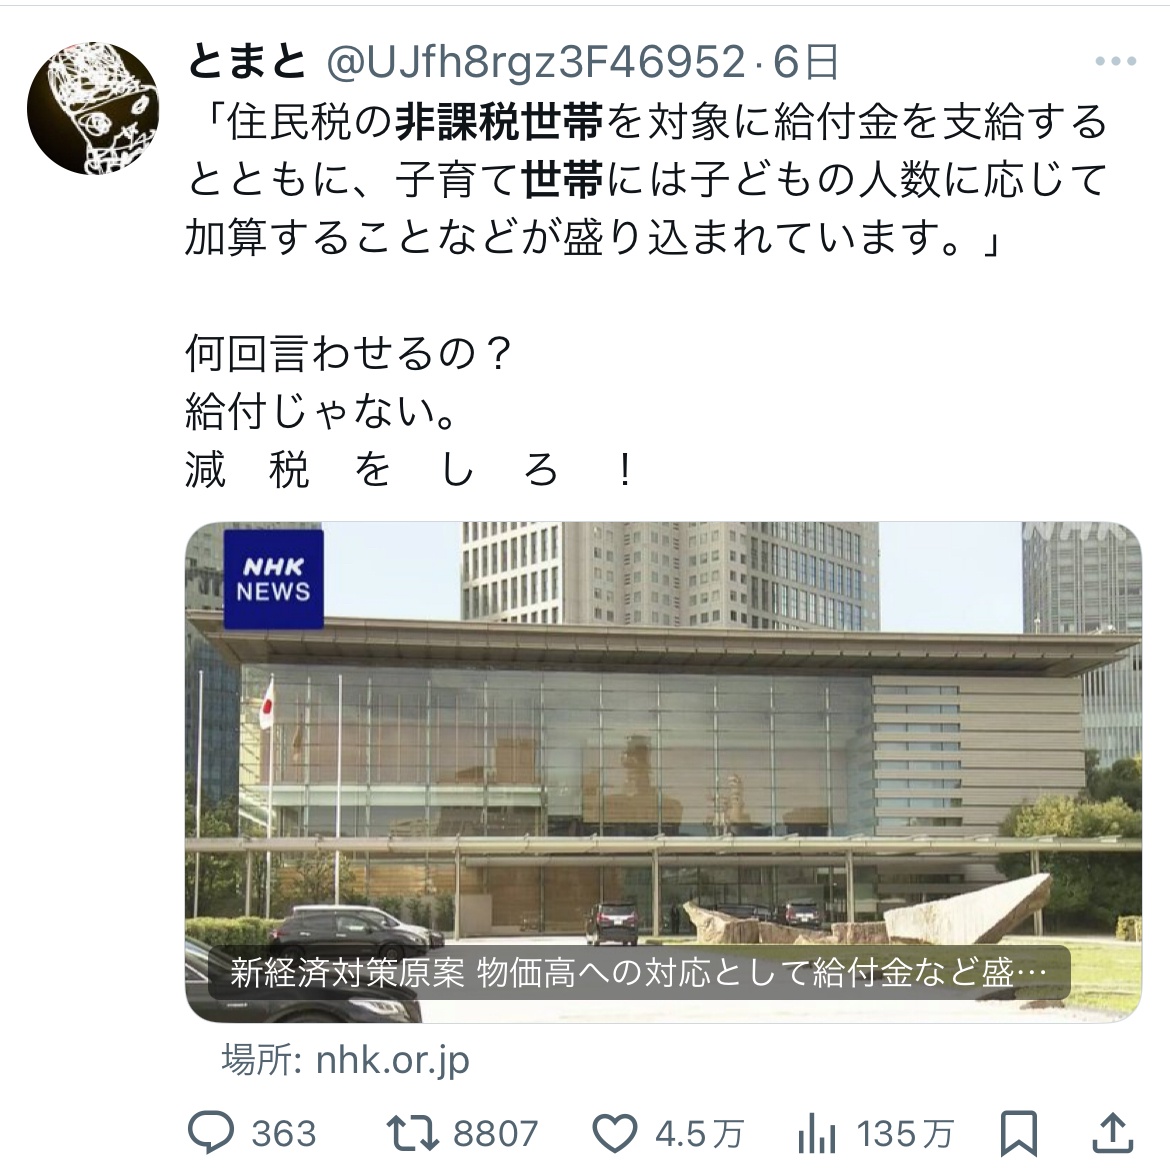This screenshot has width=1170, height=1168.
Task: View analytics via bar chart icon
Action: pyautogui.click(x=816, y=1134)
